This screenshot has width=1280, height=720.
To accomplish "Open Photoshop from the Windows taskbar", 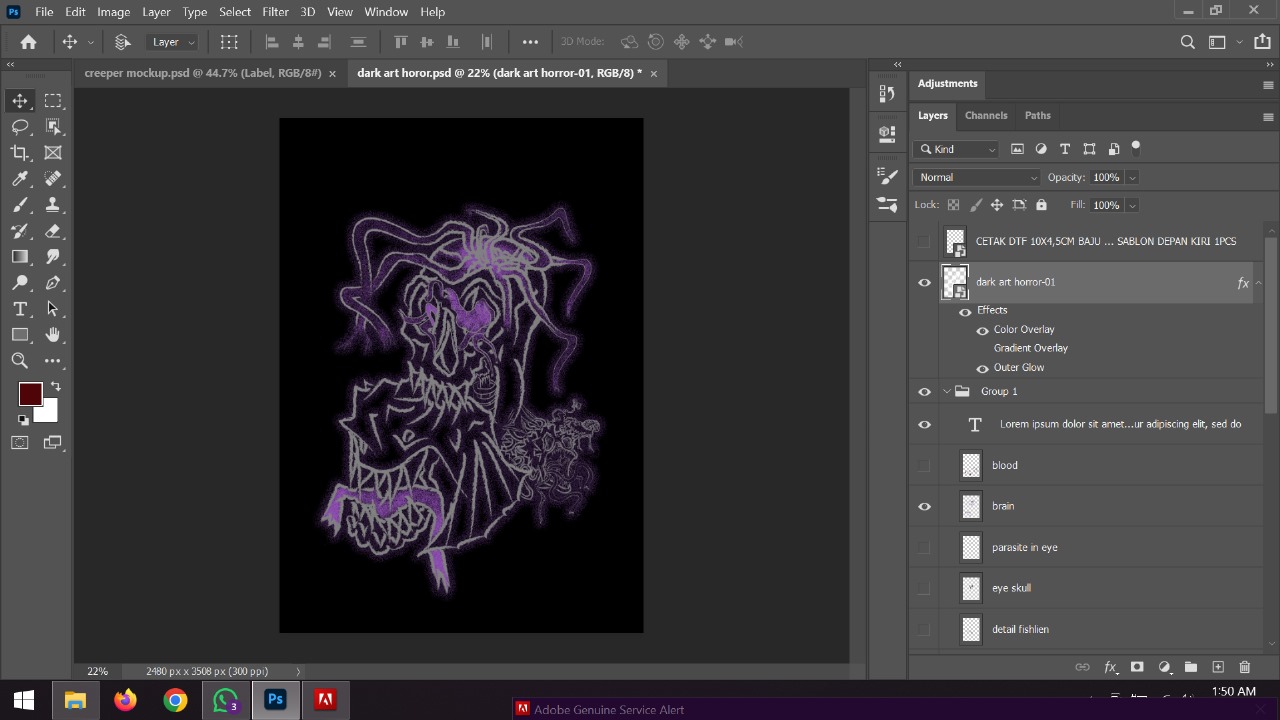I will (275, 700).
